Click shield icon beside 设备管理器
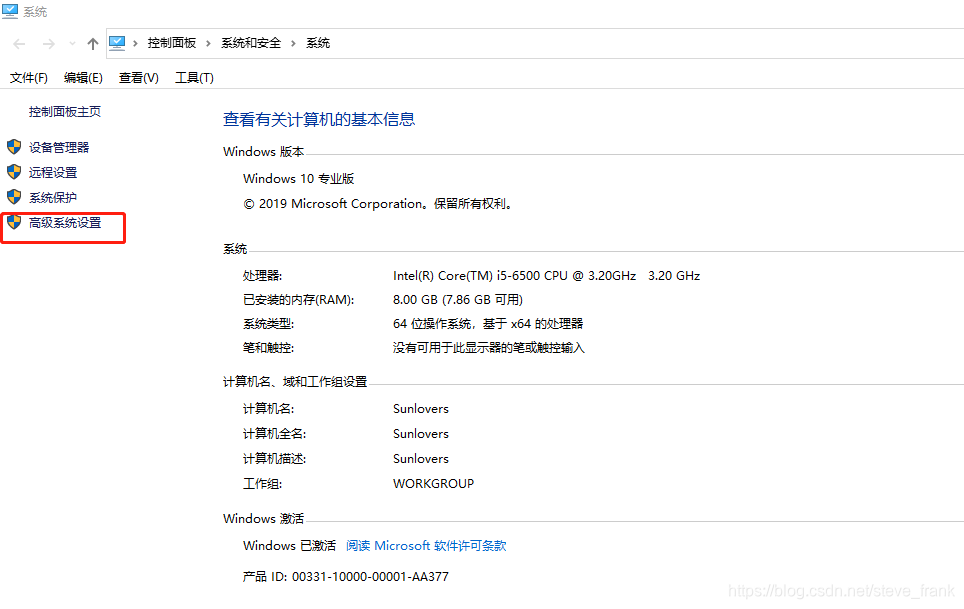This screenshot has width=964, height=609. point(14,147)
